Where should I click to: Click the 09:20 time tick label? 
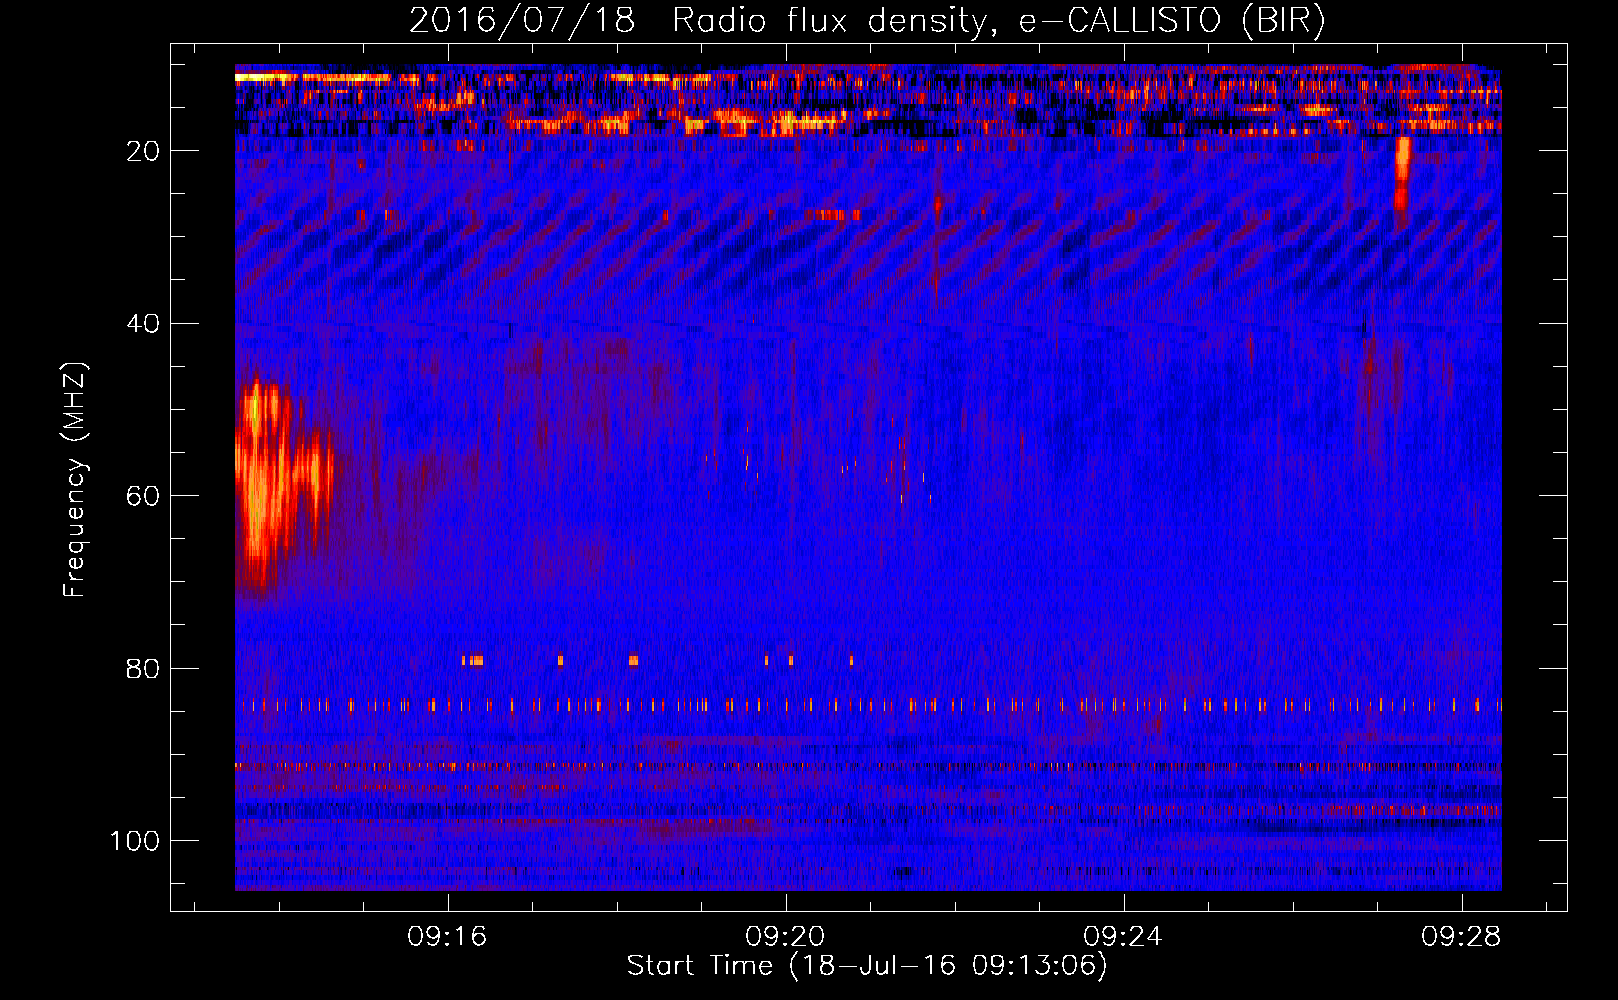(x=785, y=936)
